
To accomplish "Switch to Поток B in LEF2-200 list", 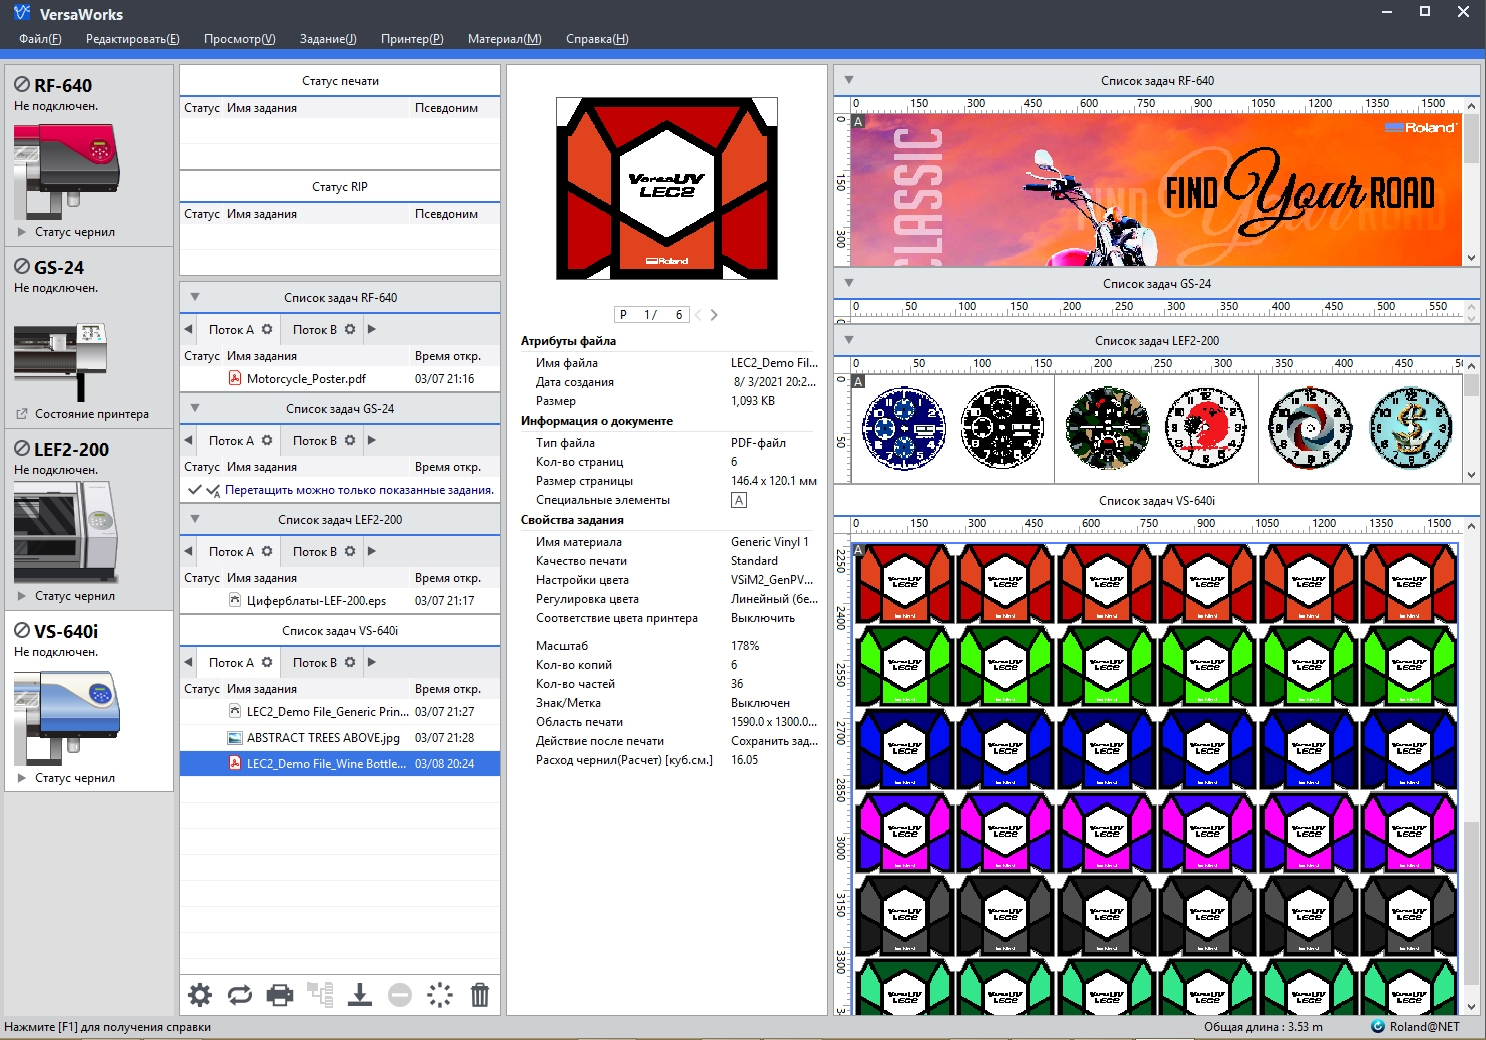I will click(x=314, y=551).
